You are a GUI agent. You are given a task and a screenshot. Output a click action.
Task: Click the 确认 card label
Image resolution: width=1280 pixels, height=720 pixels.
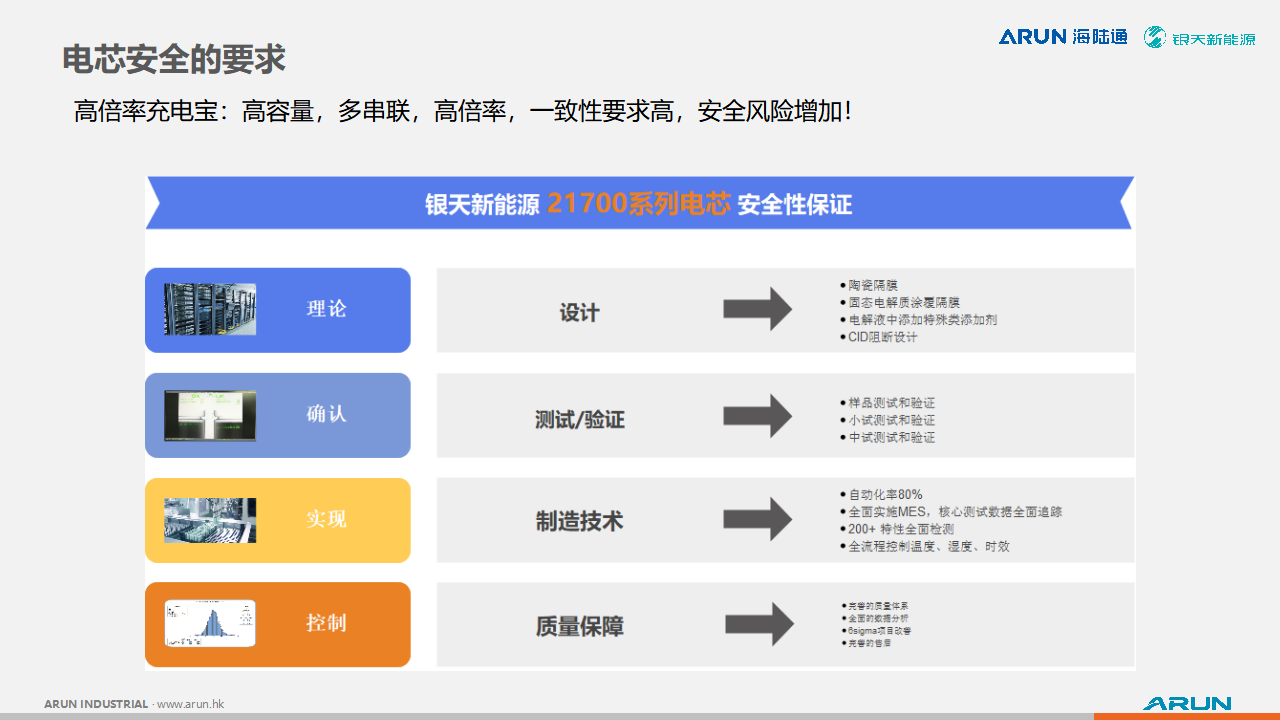click(326, 414)
